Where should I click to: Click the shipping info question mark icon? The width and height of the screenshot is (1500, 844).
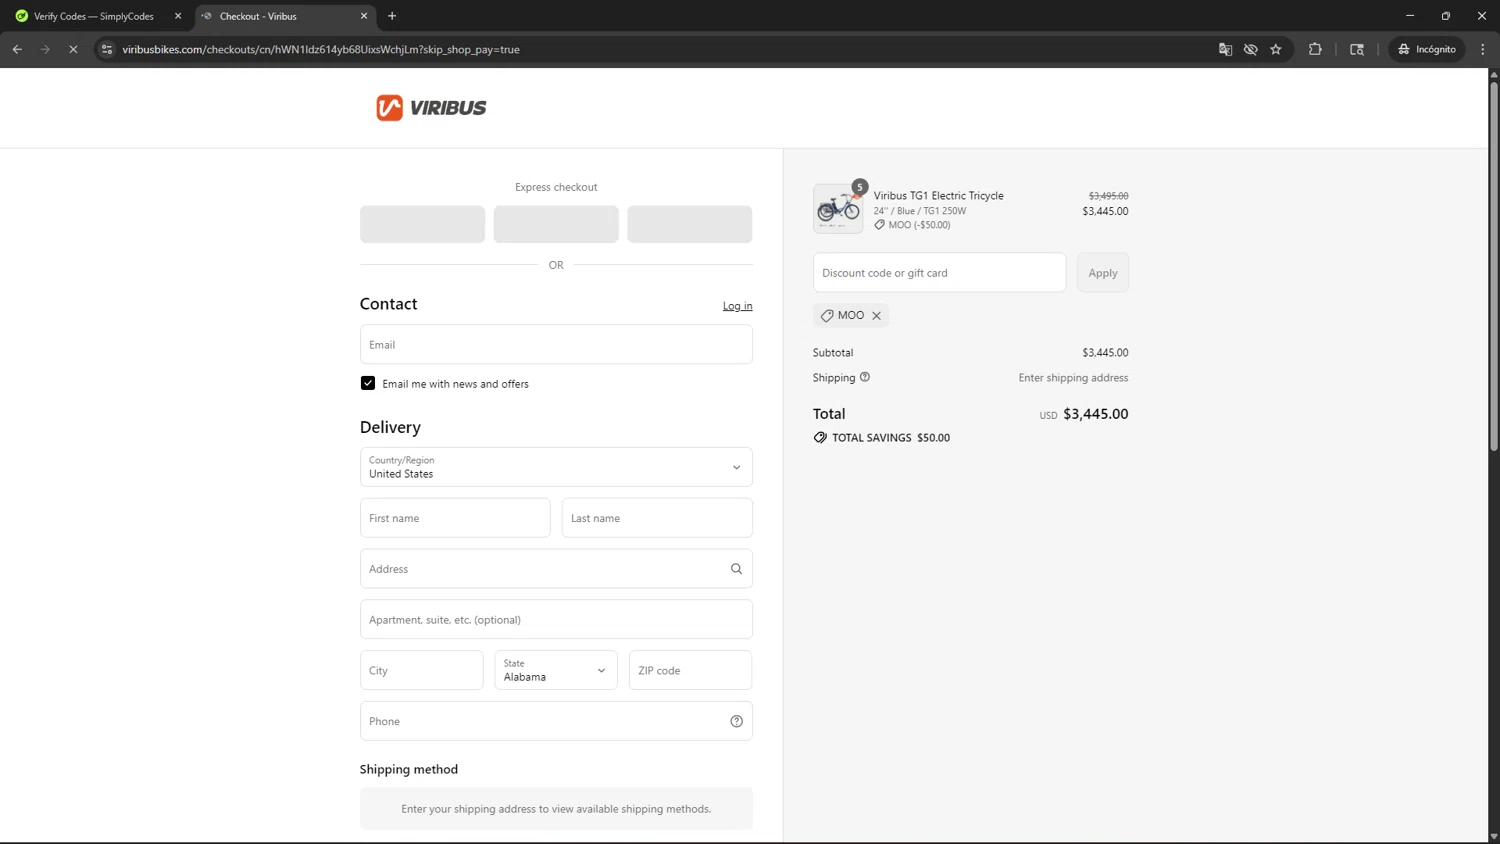[x=865, y=377]
